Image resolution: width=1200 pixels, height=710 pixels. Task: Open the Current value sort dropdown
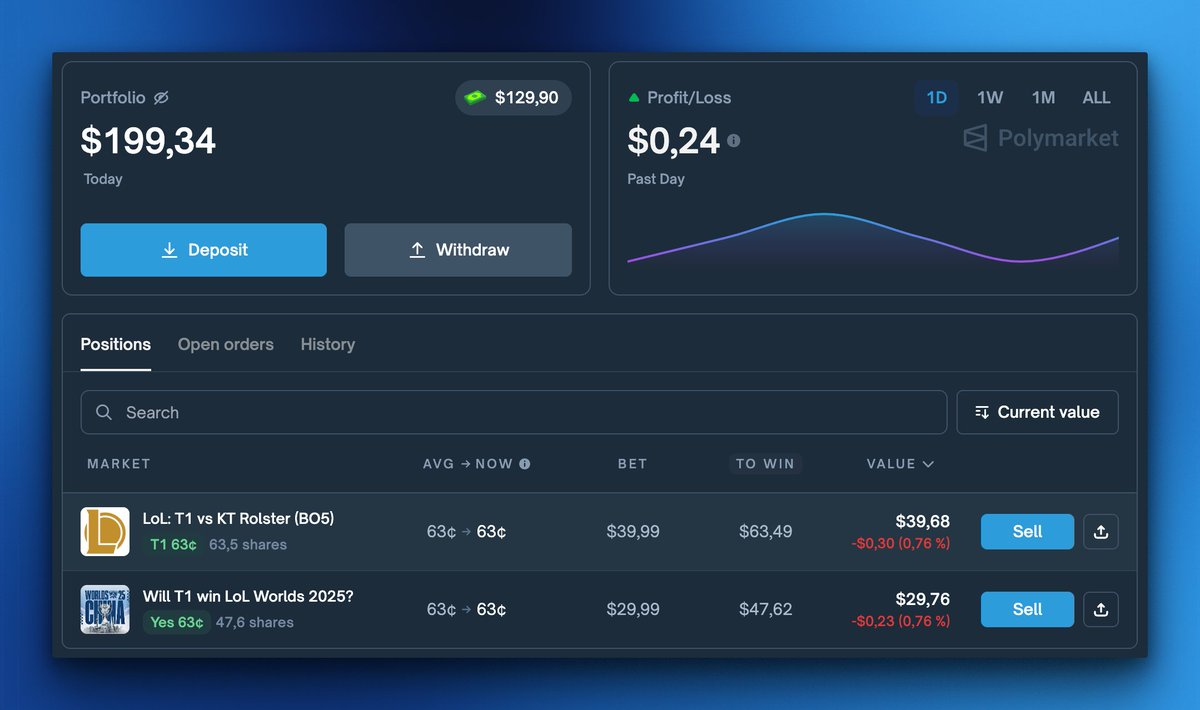[x=1037, y=412]
